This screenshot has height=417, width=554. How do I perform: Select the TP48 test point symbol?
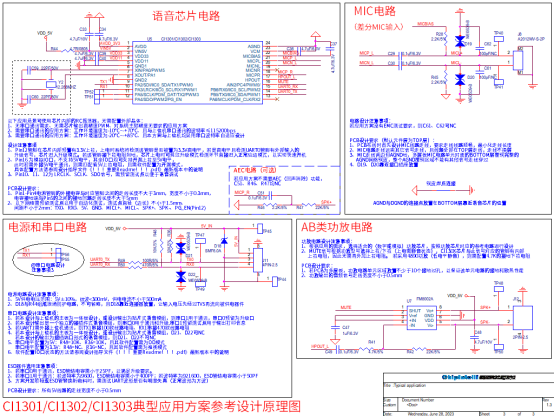coord(499,289)
